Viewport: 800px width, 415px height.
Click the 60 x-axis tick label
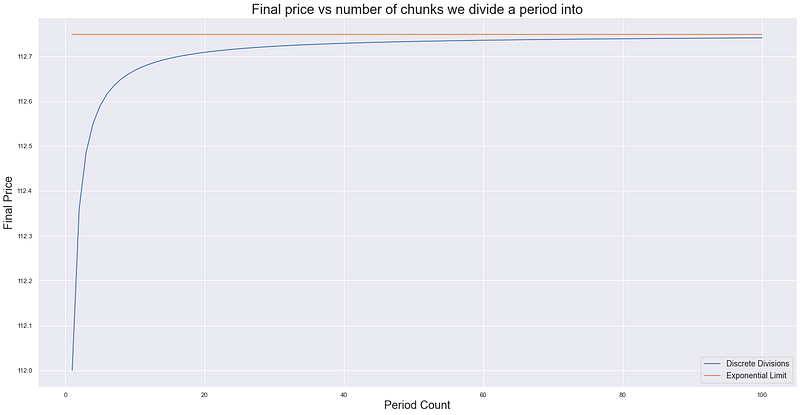[483, 392]
